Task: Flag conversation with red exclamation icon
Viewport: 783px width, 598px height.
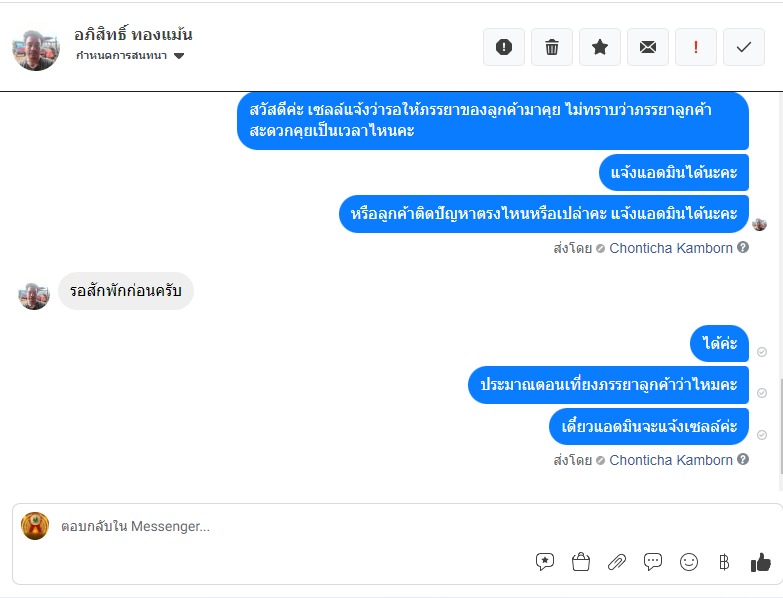Action: pyautogui.click(x=696, y=47)
